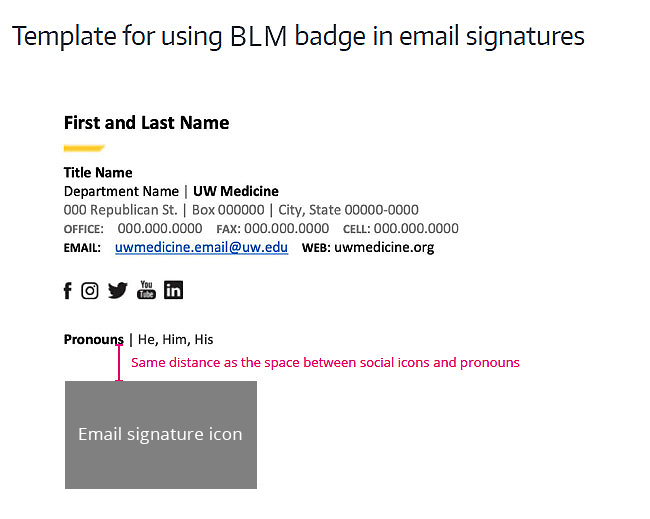Open the uwmedicine.email@uw.edu link
Screen dimensions: 650x519
point(201,247)
